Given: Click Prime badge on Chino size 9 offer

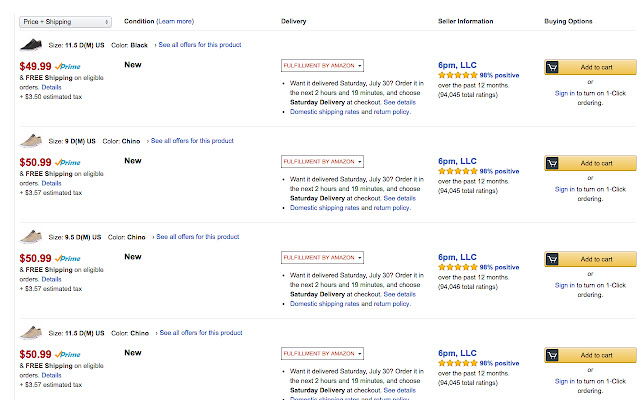Looking at the screenshot, I should coord(68,162).
